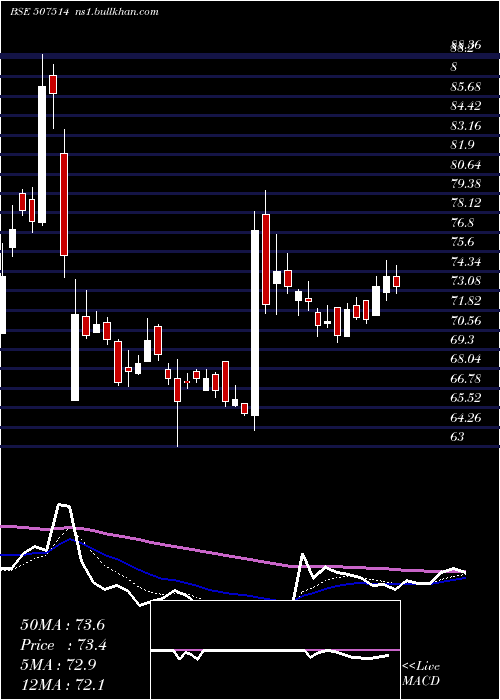Viewport: 500px width, 700px height.
Task: Click the 66.78 price axis label
Action: (465, 379)
